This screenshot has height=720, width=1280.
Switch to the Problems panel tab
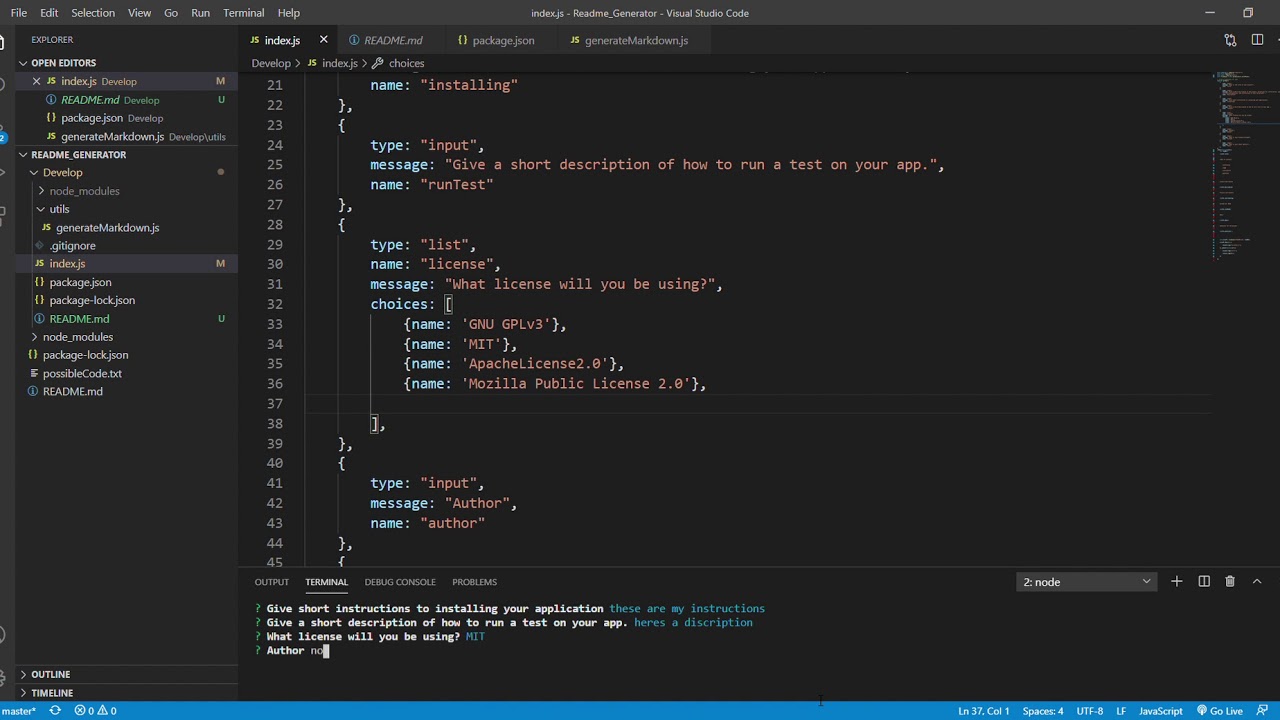474,582
